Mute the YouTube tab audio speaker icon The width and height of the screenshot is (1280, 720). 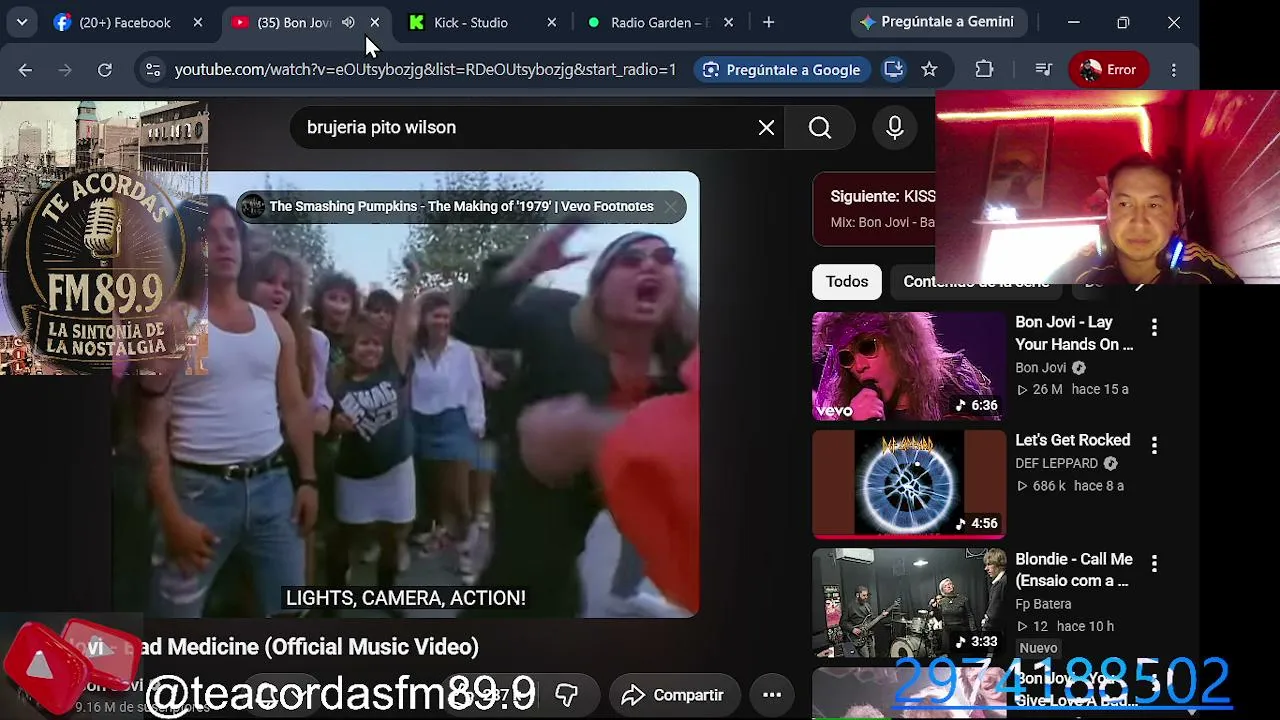click(348, 22)
